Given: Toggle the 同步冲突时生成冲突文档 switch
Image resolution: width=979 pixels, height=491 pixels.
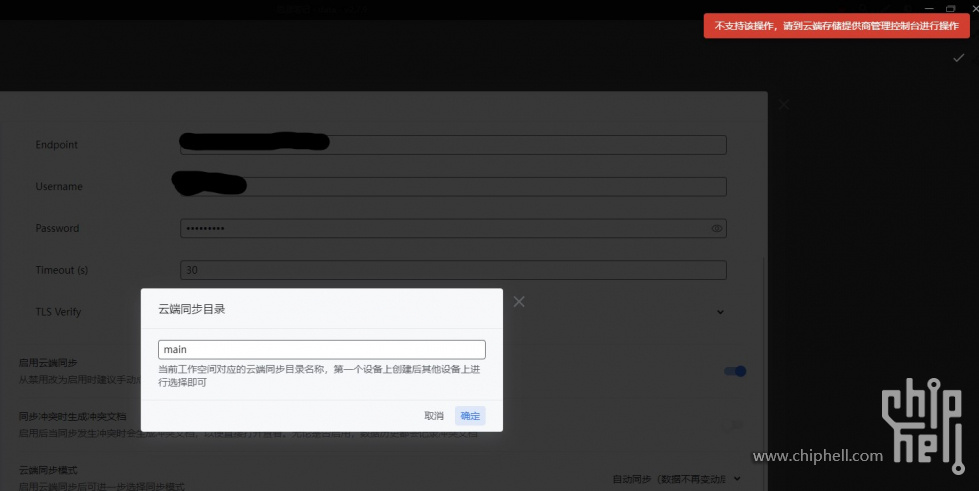Looking at the screenshot, I should (735, 425).
